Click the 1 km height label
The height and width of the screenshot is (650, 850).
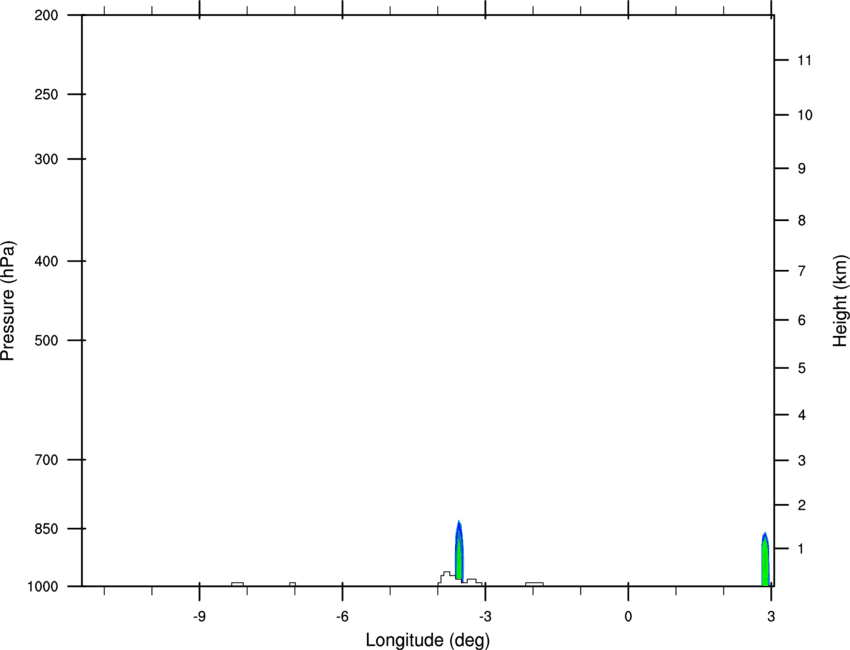[x=802, y=549]
